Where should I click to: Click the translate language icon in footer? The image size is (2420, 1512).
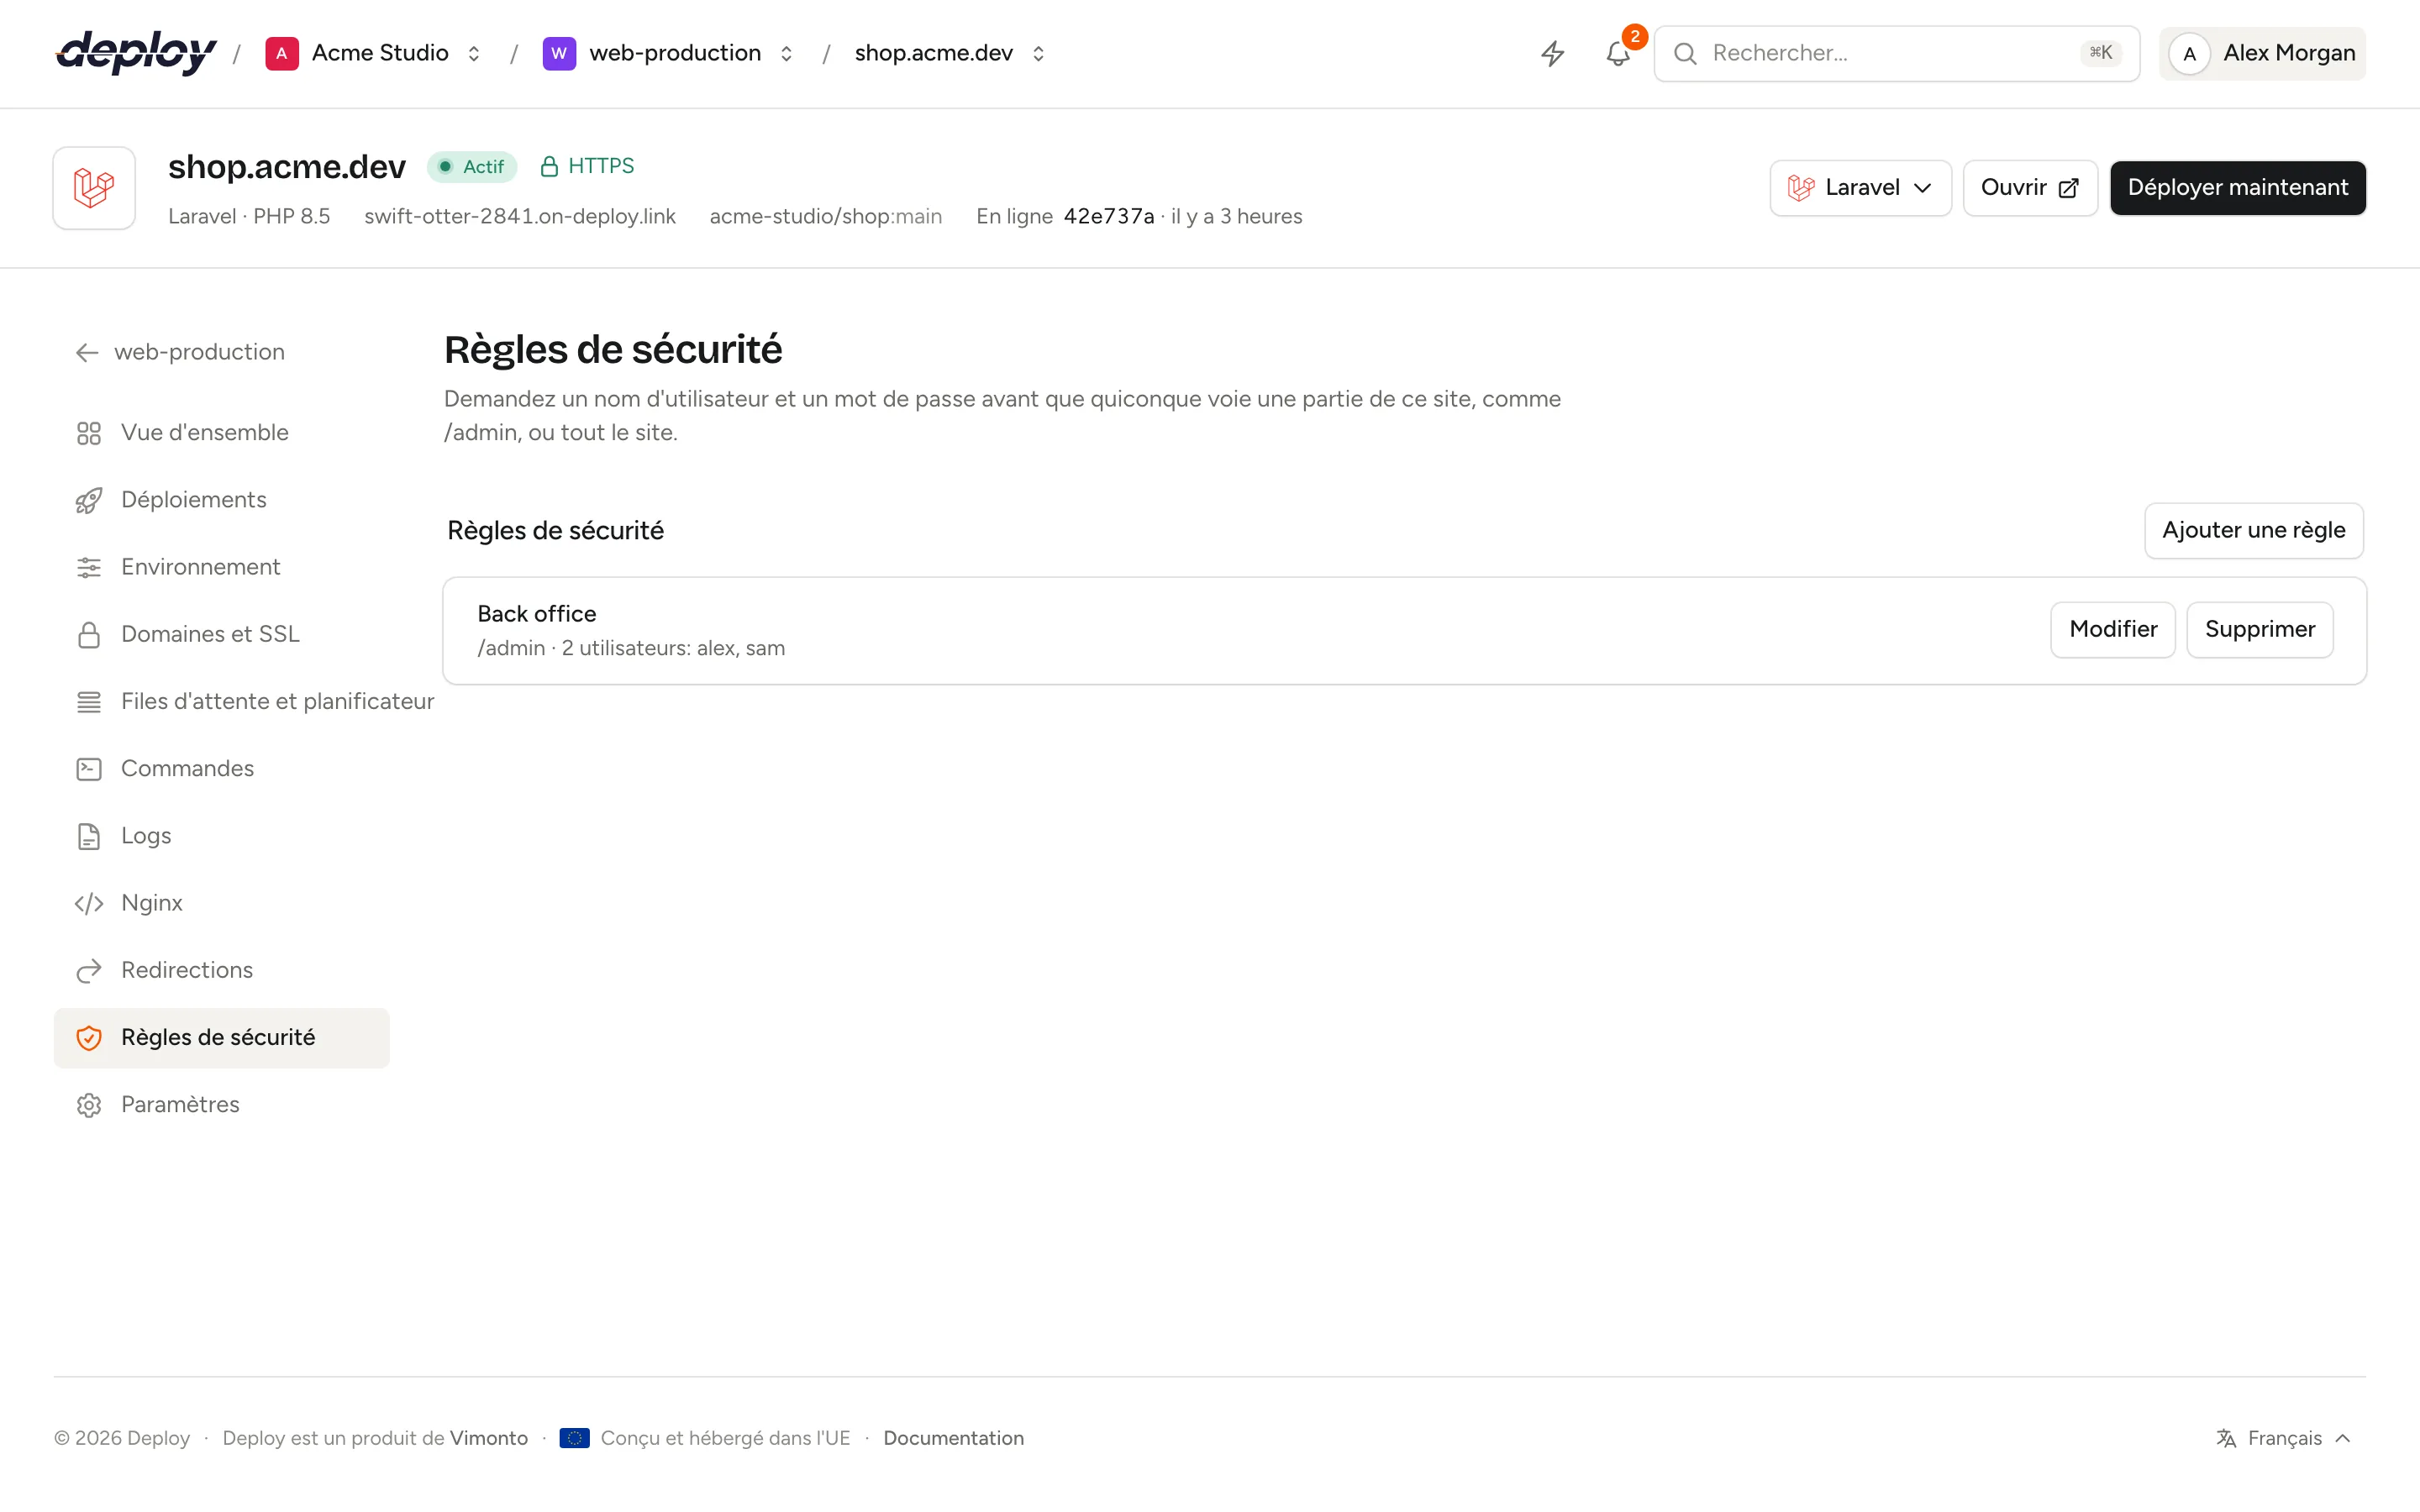point(2226,1438)
